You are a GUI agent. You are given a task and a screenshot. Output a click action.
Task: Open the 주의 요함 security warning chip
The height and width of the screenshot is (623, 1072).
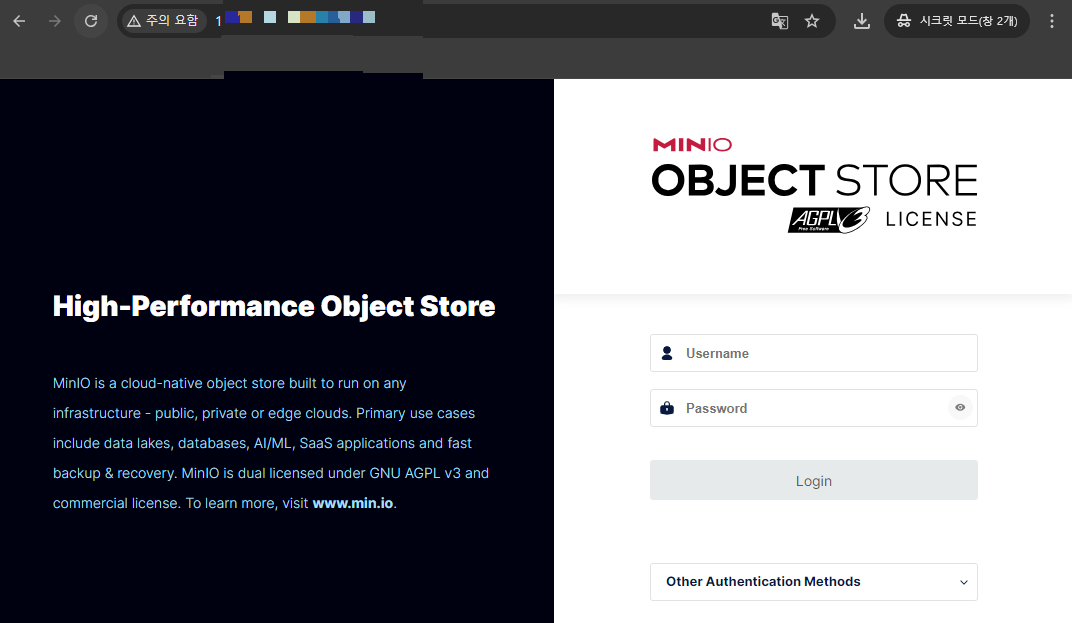(163, 21)
